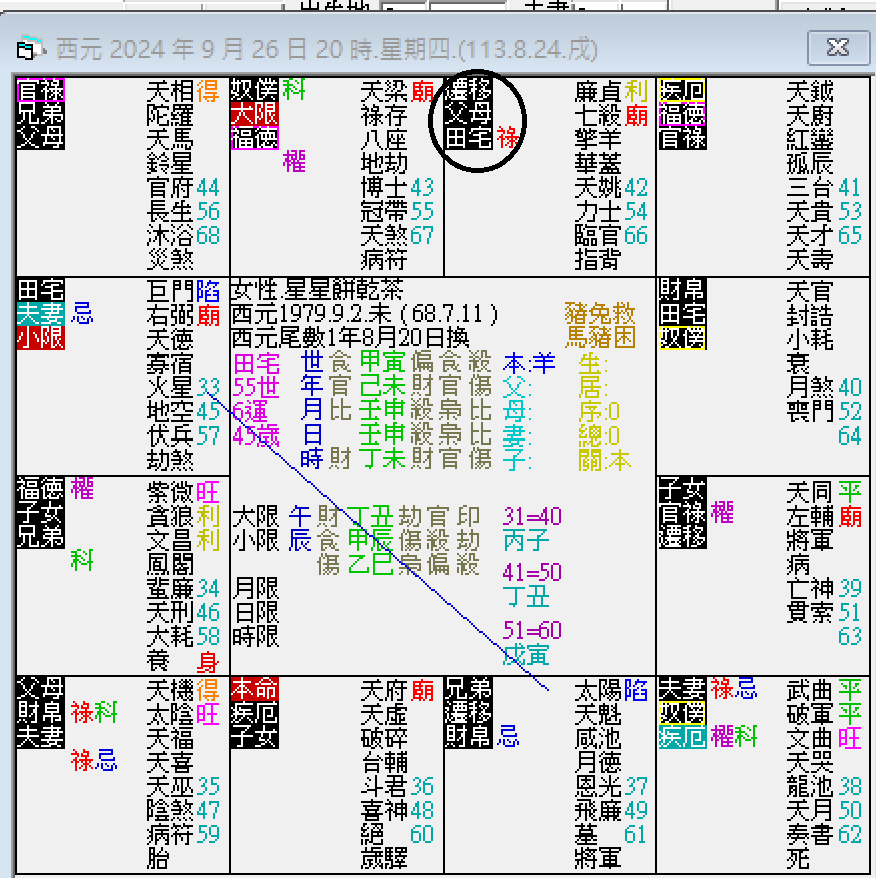Select the red 小限 marker in the left 田宅 palace
The width and height of the screenshot is (876, 878).
tap(40, 337)
